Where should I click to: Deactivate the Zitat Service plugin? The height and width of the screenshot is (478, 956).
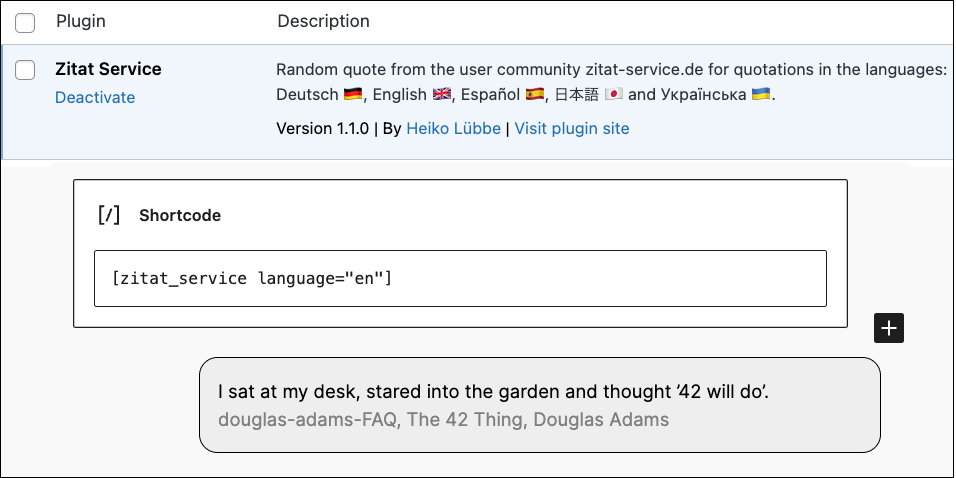95,97
